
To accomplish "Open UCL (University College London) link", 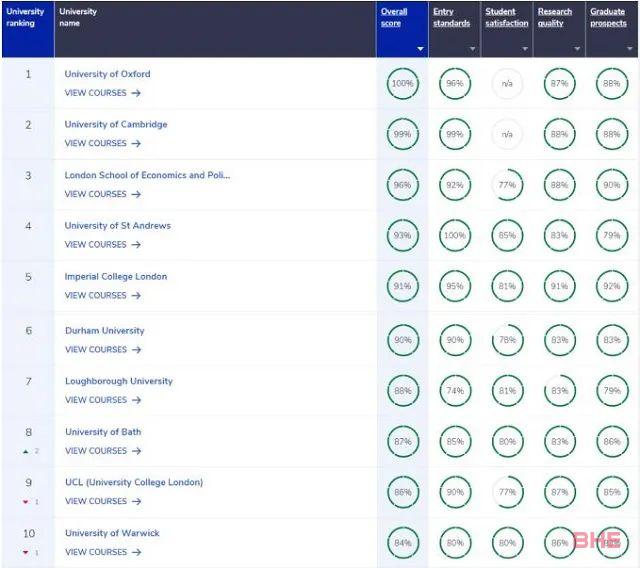I will click(134, 482).
